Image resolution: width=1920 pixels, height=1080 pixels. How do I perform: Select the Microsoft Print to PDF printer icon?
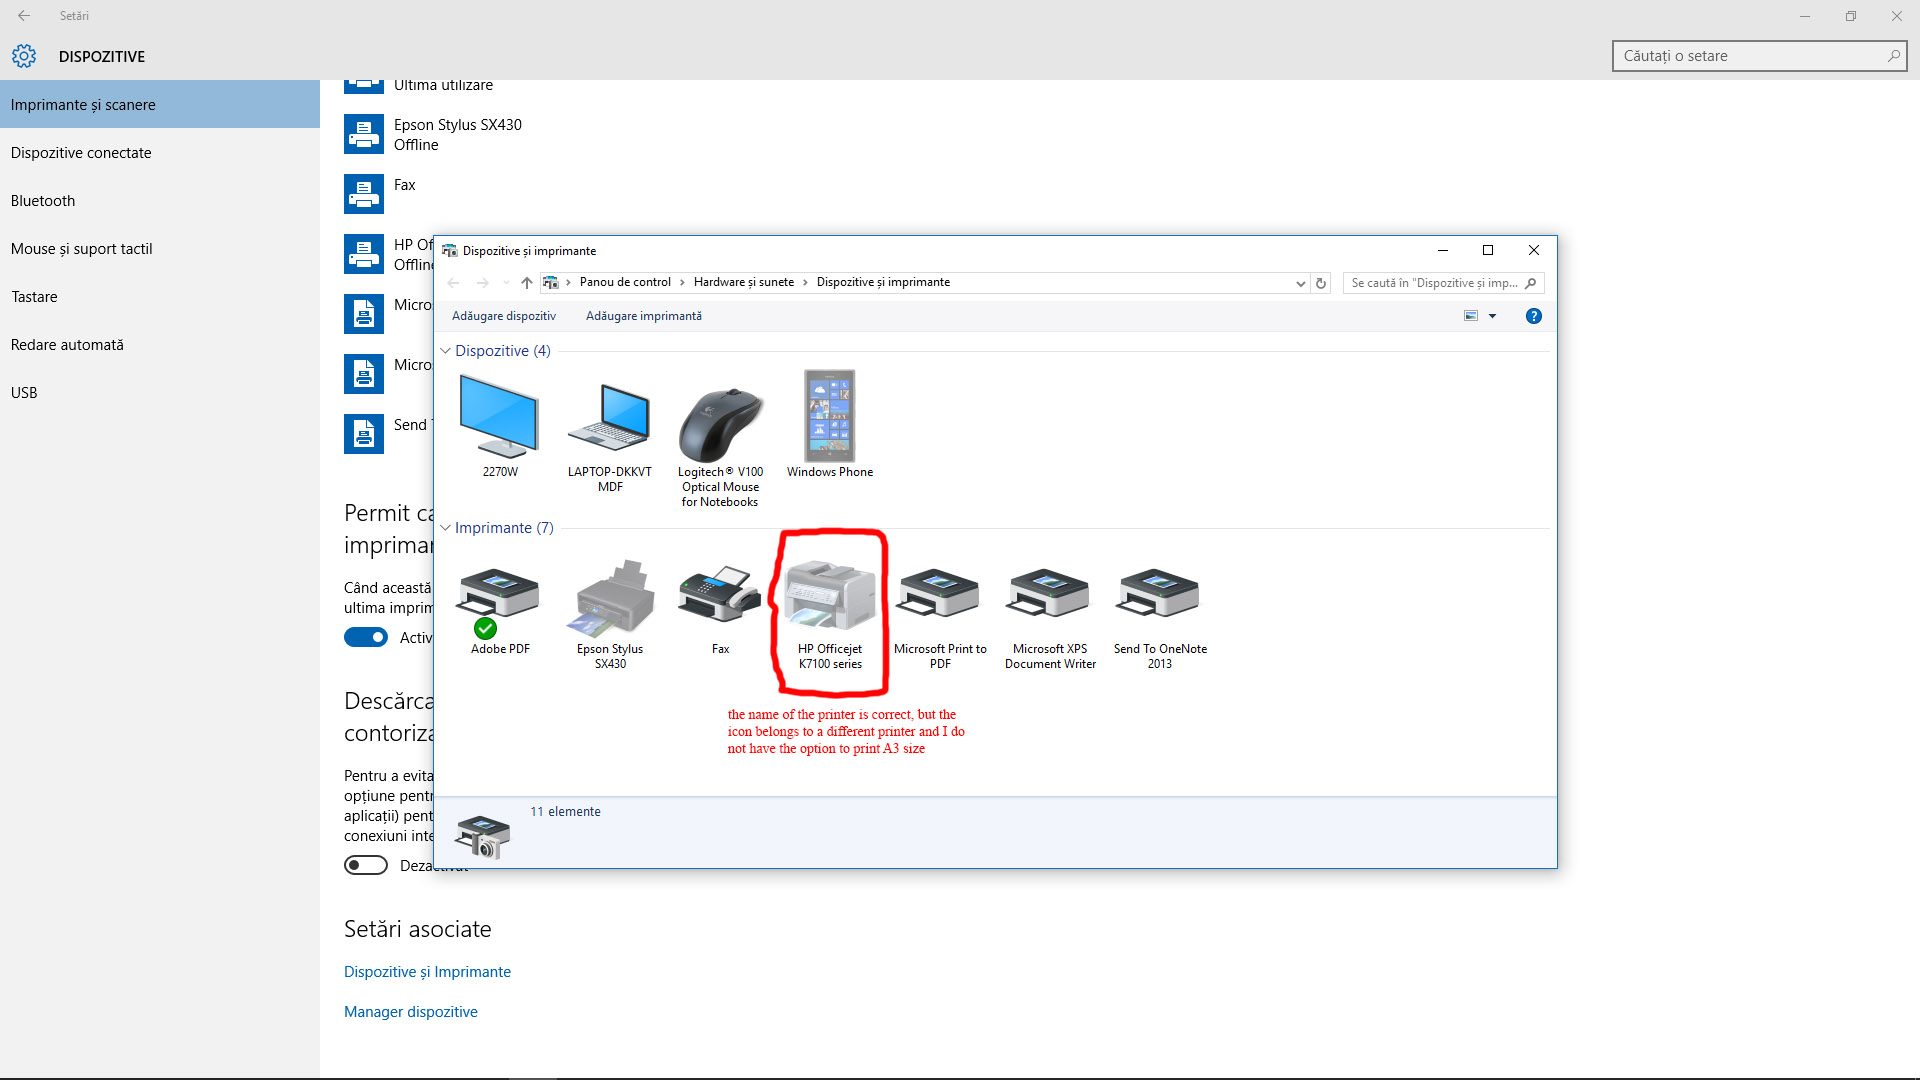tap(939, 592)
